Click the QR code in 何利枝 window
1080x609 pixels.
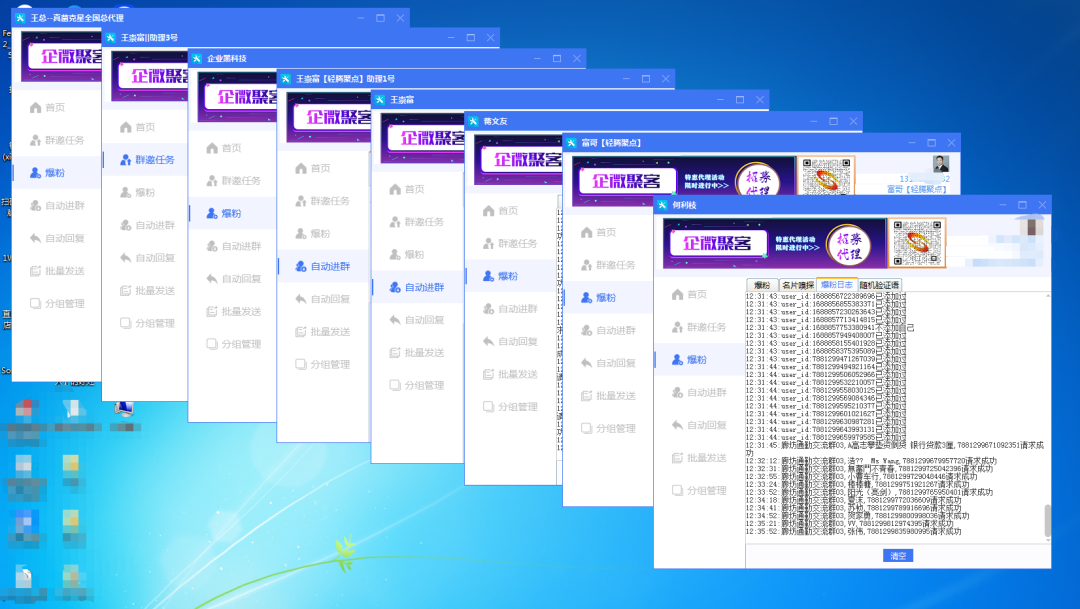click(917, 243)
